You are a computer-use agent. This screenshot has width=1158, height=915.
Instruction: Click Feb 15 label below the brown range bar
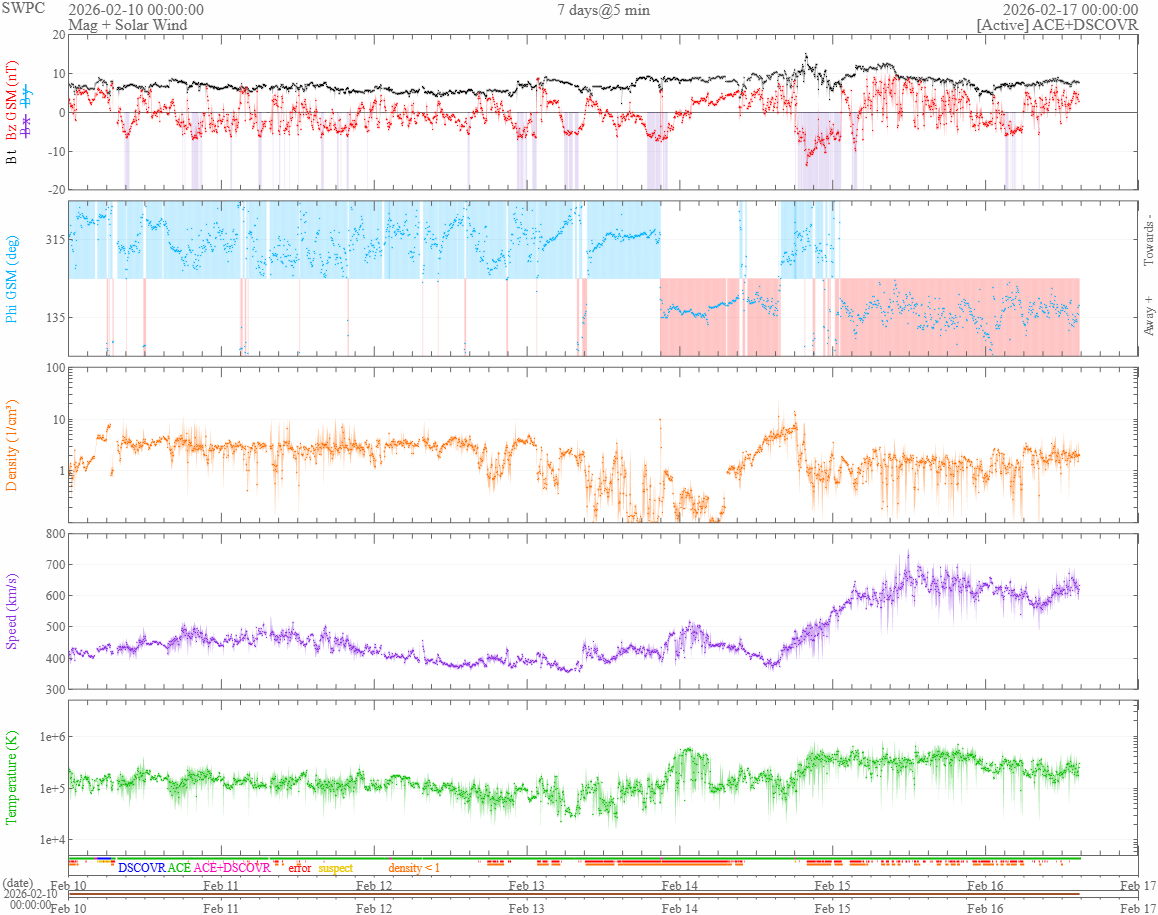coord(832,908)
